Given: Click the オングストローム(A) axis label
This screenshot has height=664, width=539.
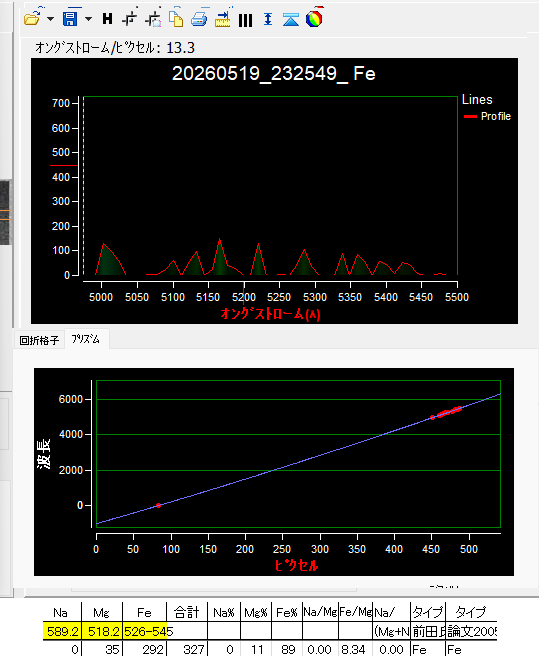Looking at the screenshot, I should point(270,314).
